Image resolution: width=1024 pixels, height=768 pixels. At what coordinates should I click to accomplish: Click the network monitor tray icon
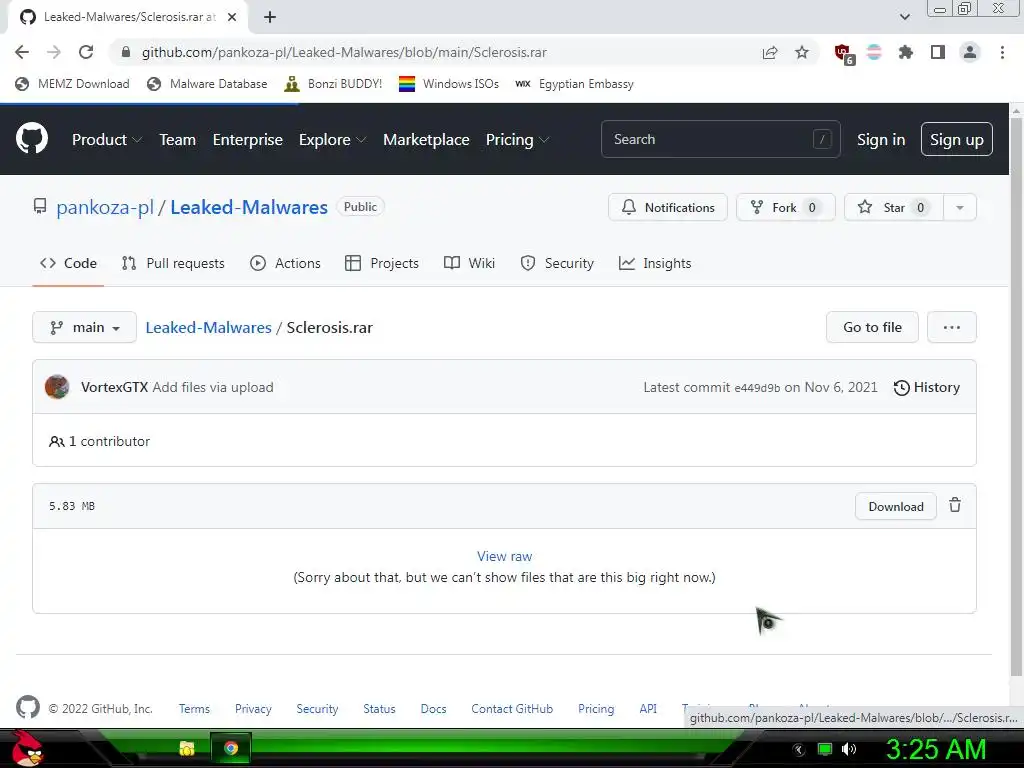(825, 749)
